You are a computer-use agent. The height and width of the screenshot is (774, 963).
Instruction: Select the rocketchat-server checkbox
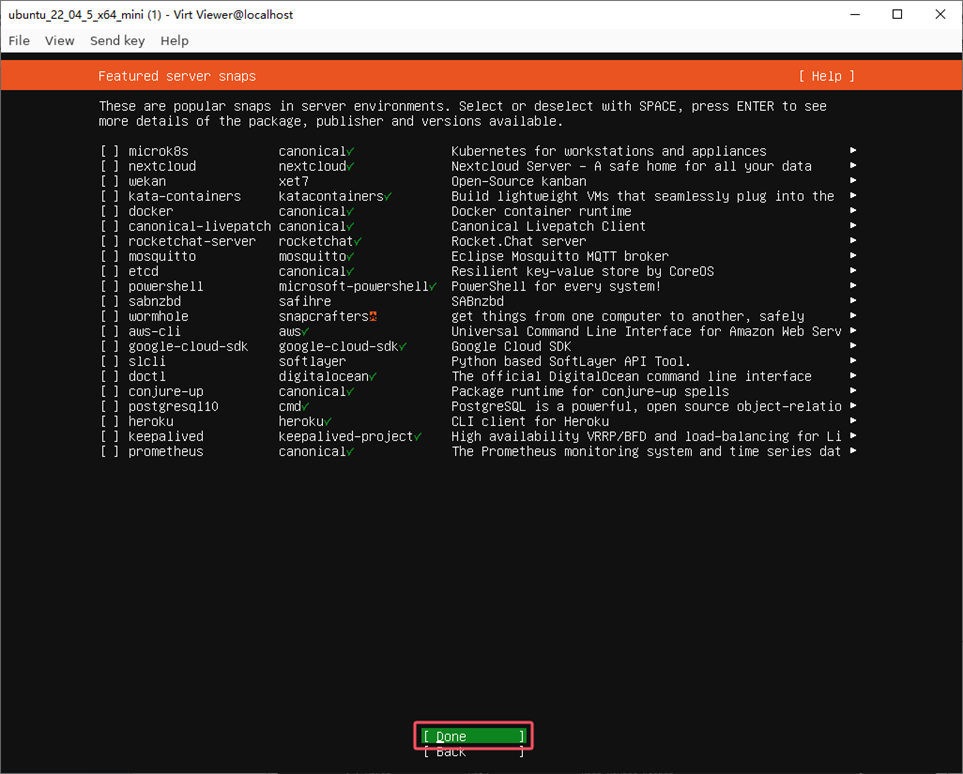click(x=109, y=241)
